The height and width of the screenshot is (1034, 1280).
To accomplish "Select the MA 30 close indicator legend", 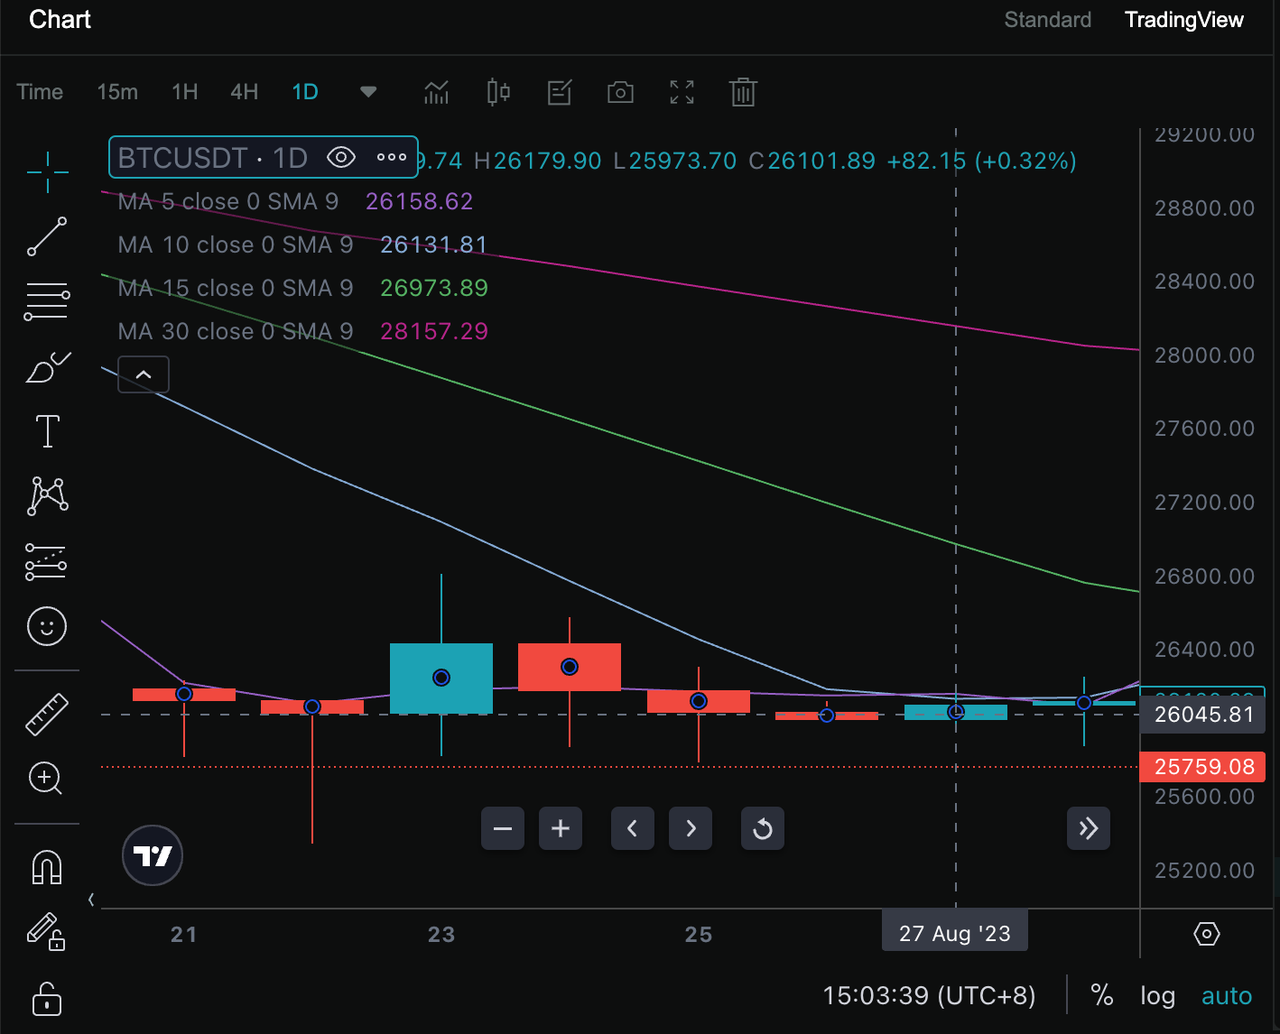I will pos(235,331).
